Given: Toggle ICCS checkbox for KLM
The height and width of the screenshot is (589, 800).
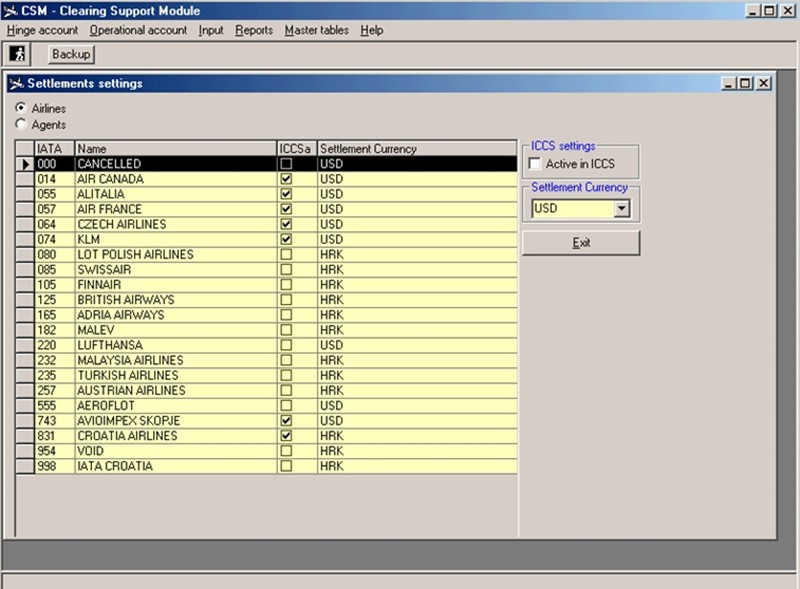Looking at the screenshot, I should click(286, 239).
